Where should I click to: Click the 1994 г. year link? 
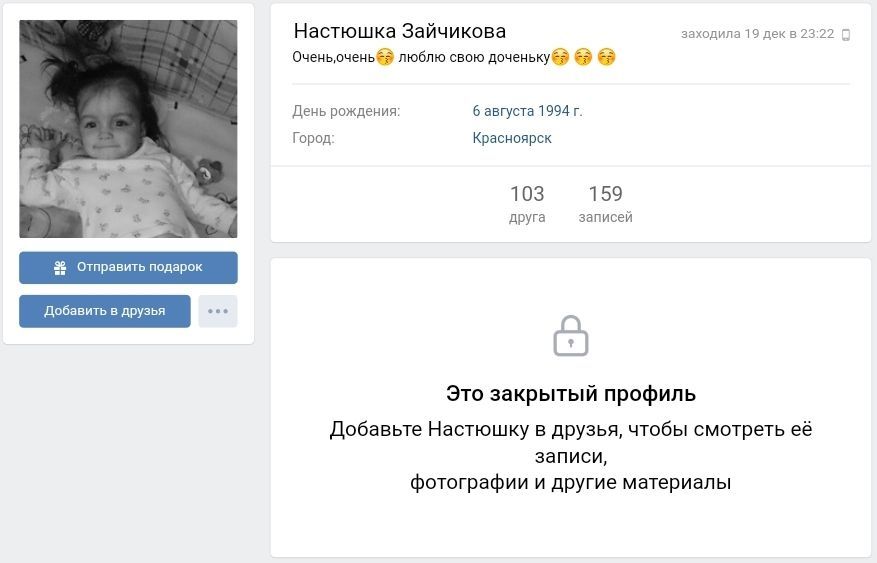pyautogui.click(x=560, y=111)
